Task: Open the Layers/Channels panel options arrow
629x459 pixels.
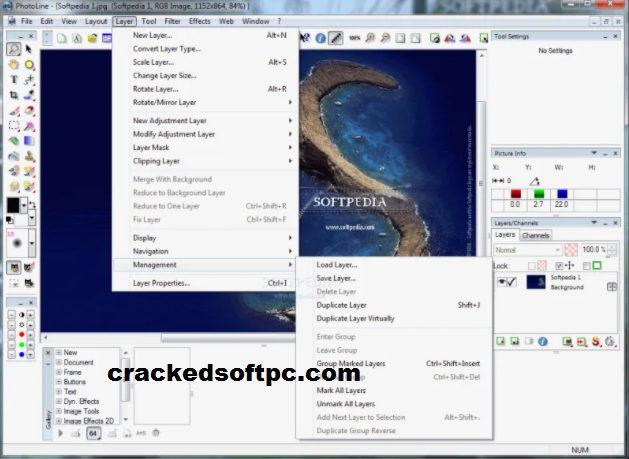Action: 594,222
